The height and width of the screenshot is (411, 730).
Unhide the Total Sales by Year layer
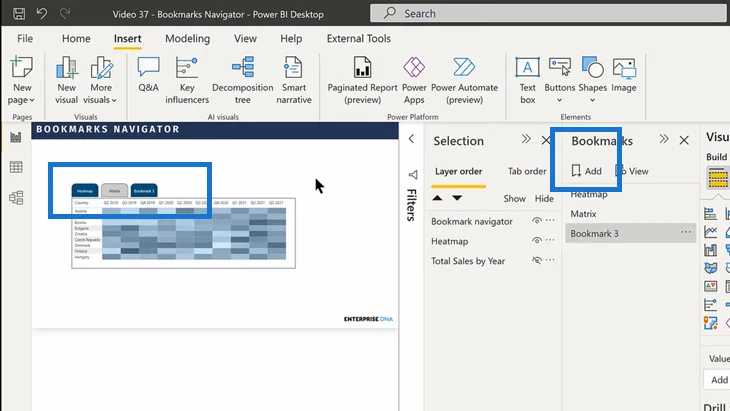coord(537,260)
